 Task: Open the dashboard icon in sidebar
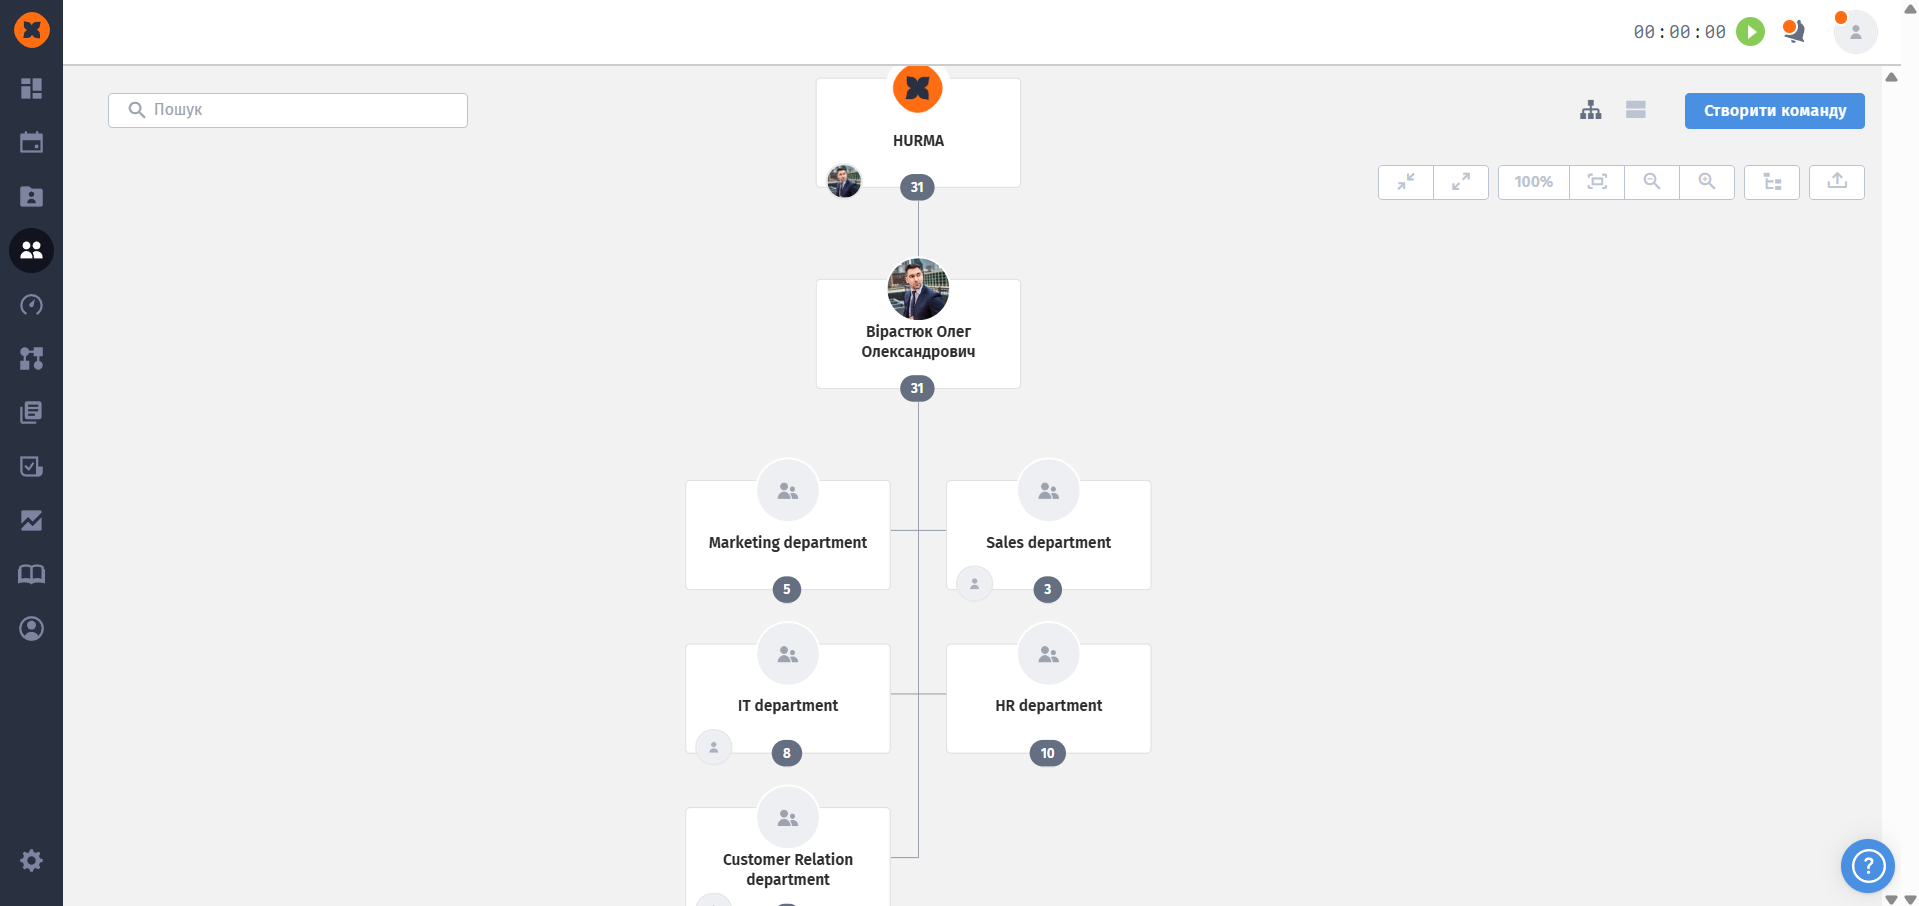pyautogui.click(x=31, y=89)
